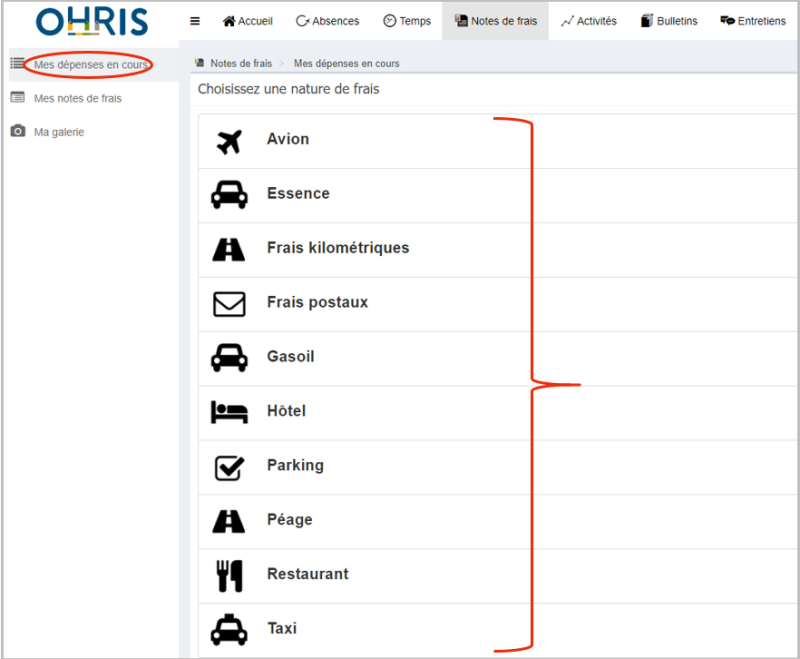Open the Entretiens section
The height and width of the screenshot is (659, 800).
pyautogui.click(x=753, y=21)
